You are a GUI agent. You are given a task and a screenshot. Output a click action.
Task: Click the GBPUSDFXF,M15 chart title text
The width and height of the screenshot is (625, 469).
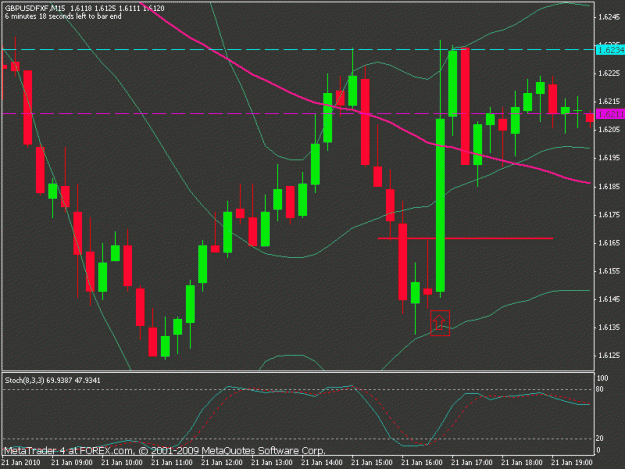tap(35, 8)
